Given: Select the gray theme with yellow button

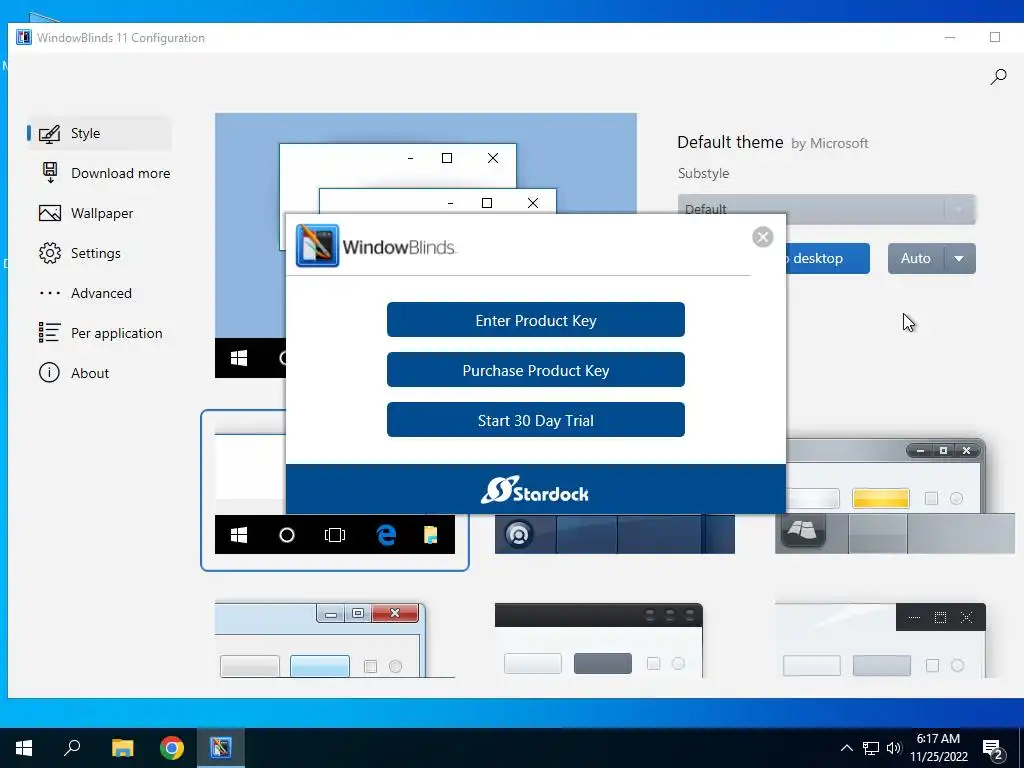Looking at the screenshot, I should 895,496.
